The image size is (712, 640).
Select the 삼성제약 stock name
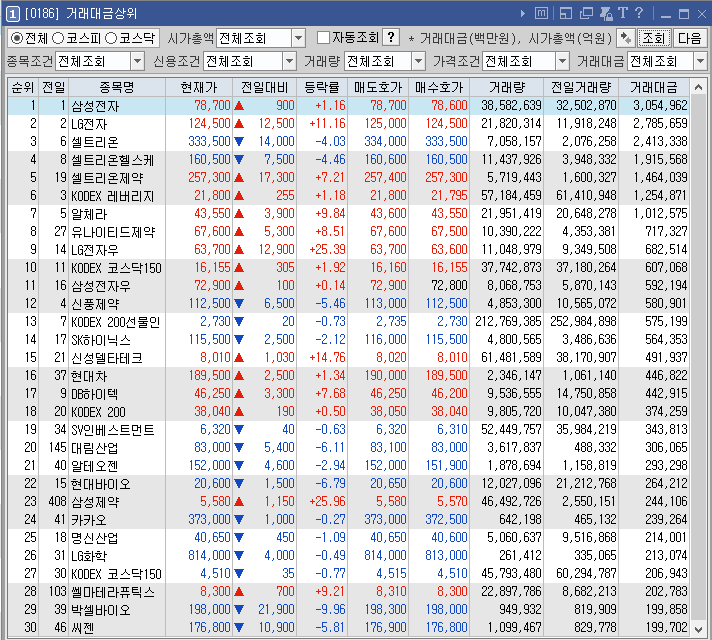95,502
